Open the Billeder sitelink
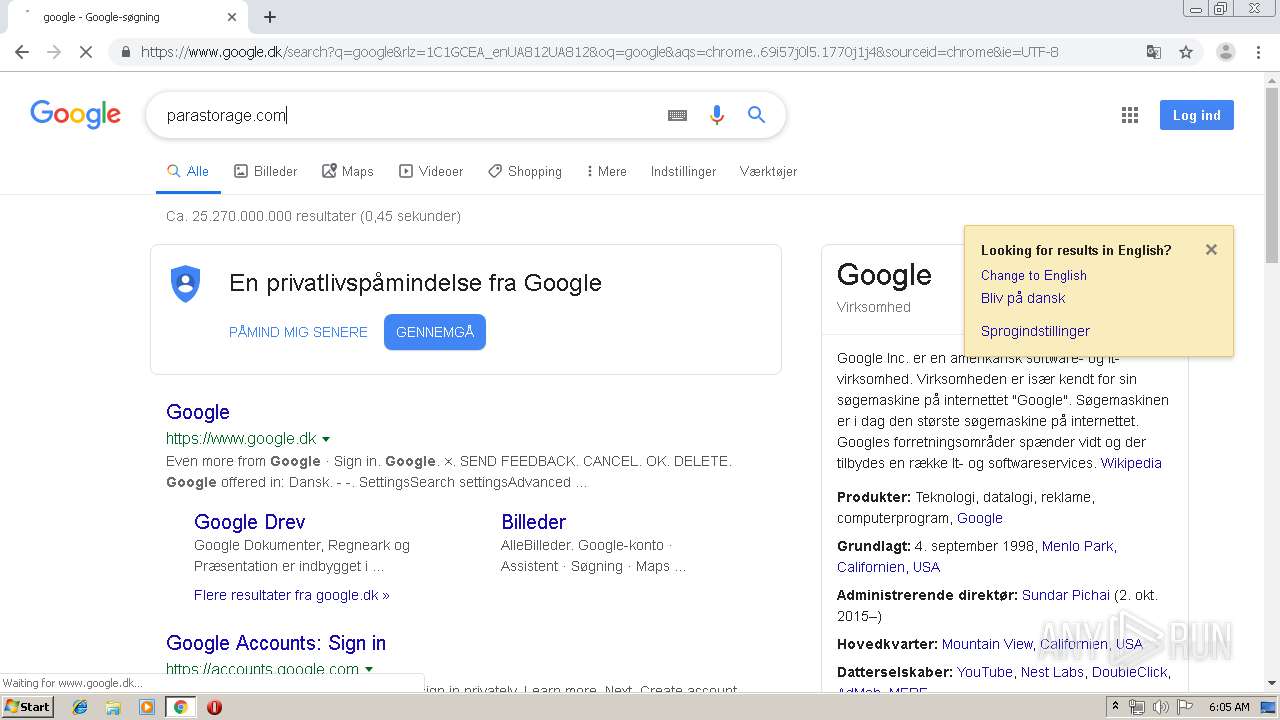 tap(533, 522)
